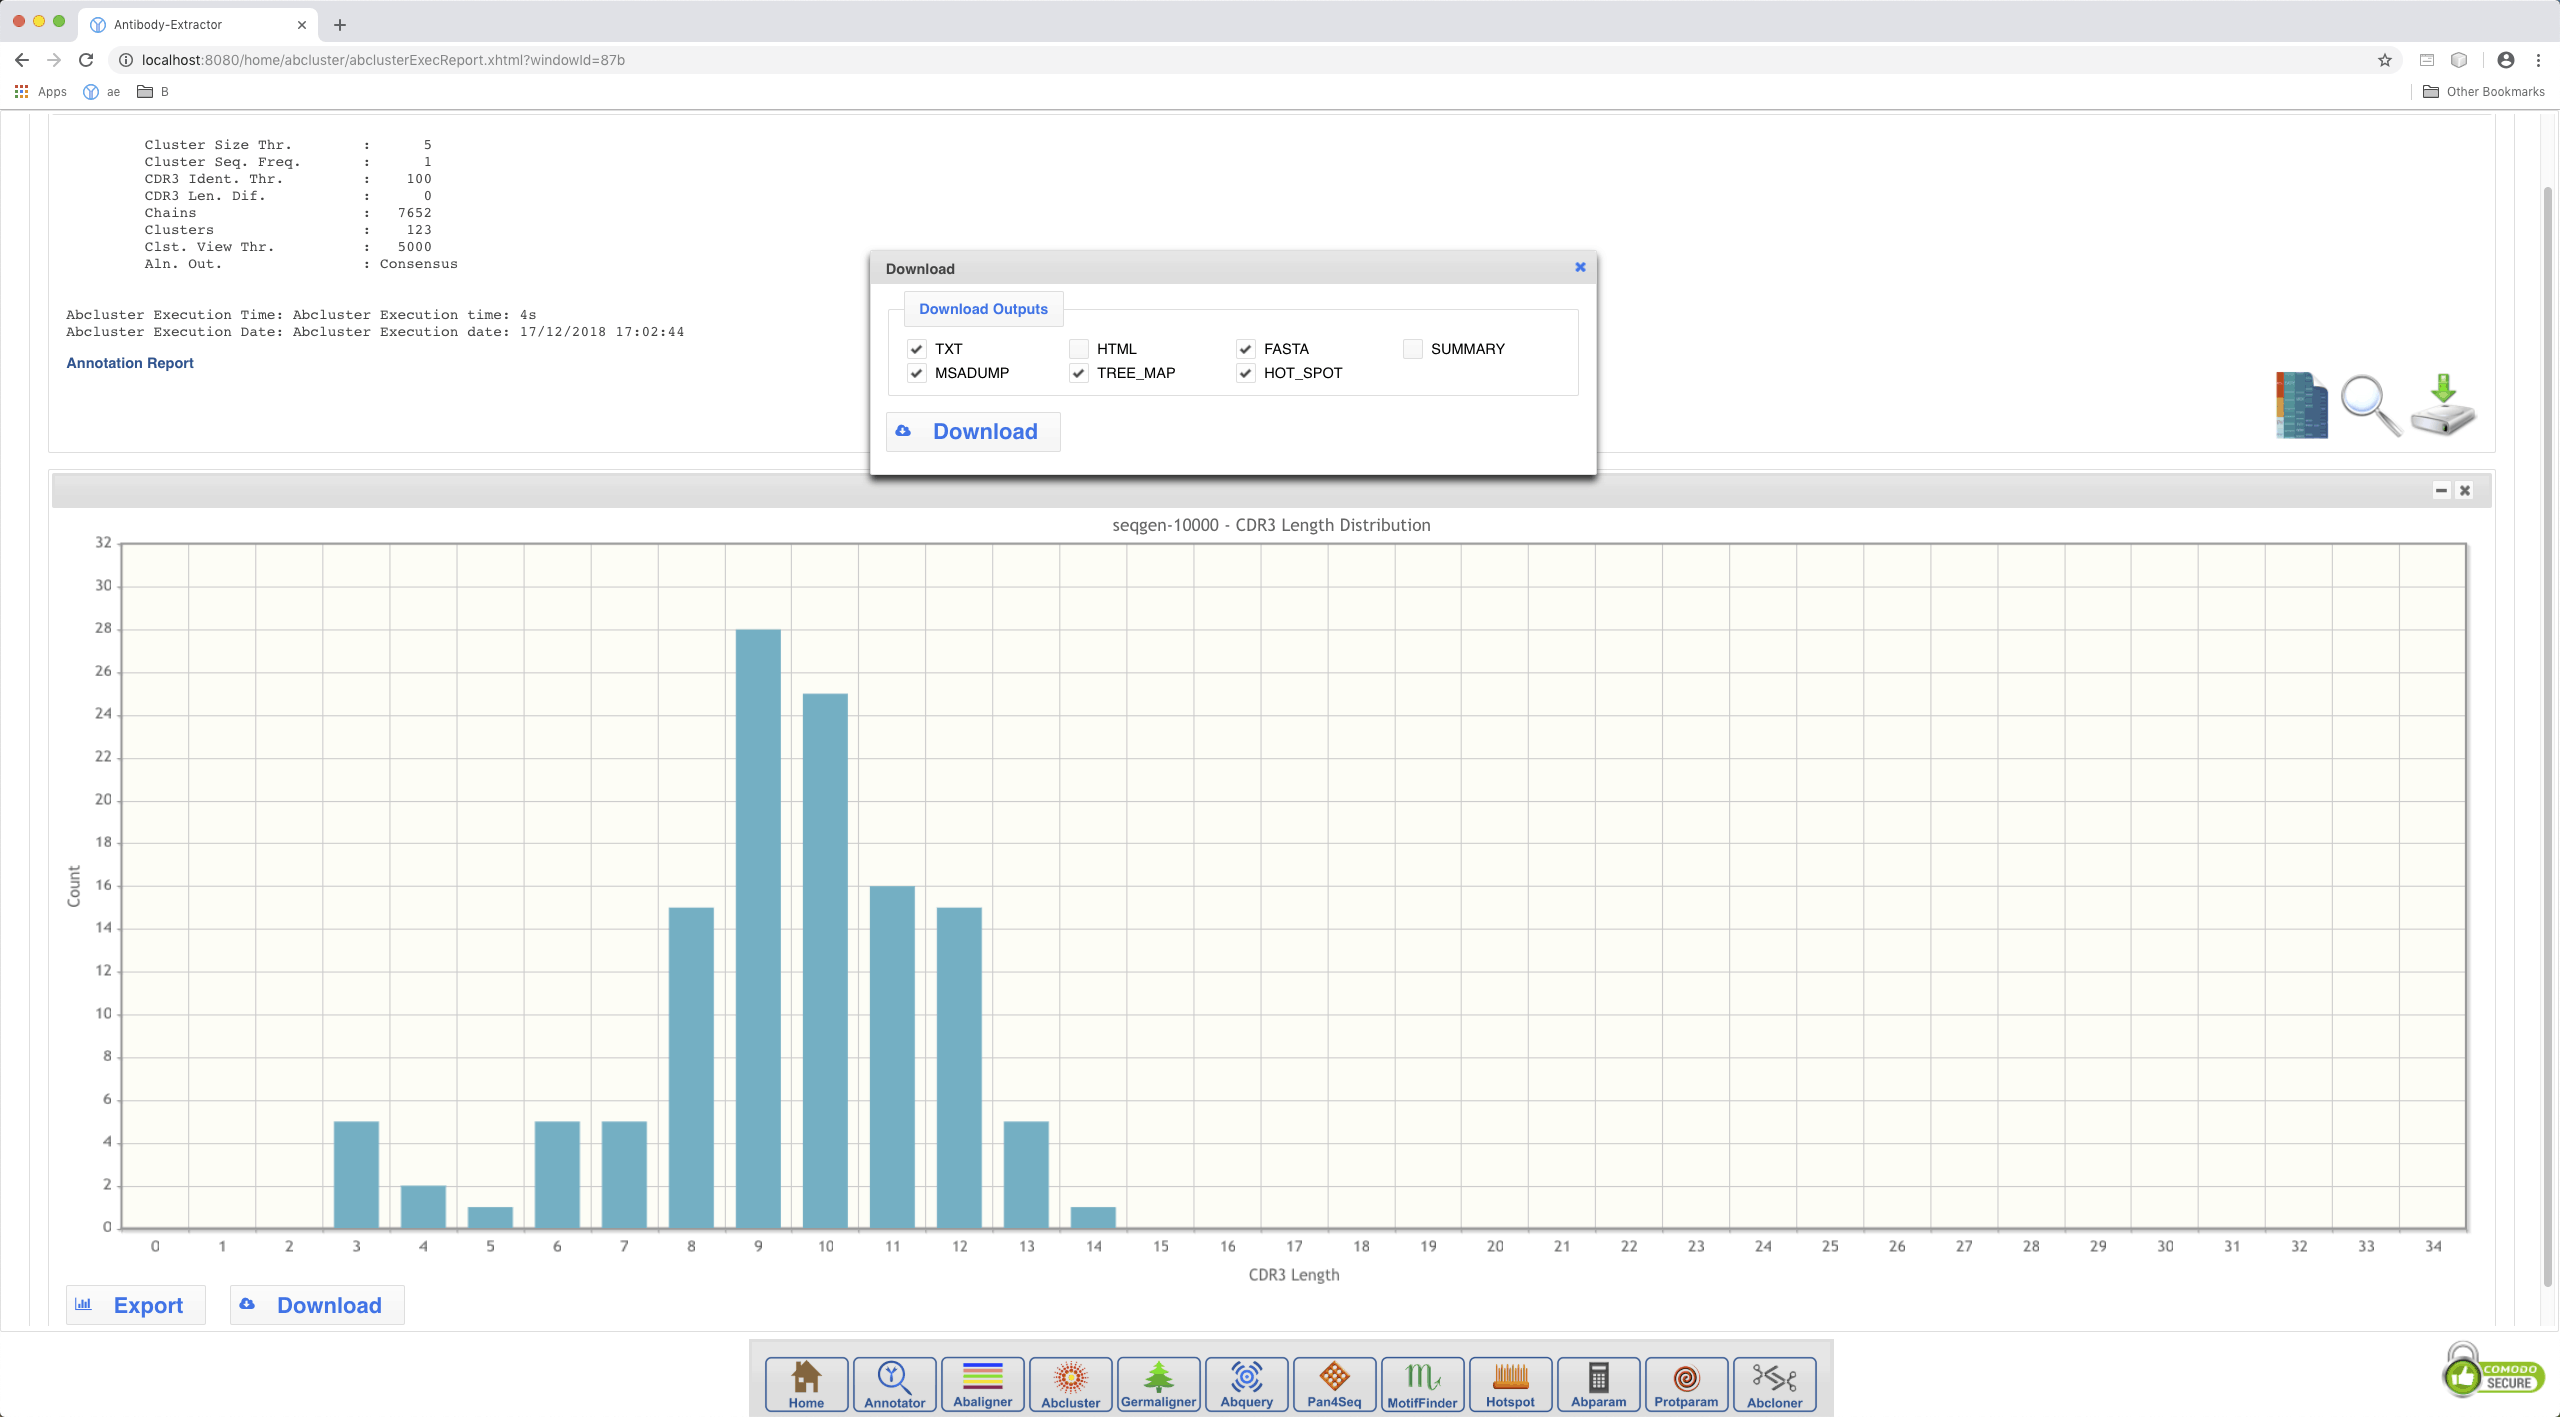Open the Germaligner tool
Image resolution: width=2560 pixels, height=1417 pixels.
point(1158,1384)
